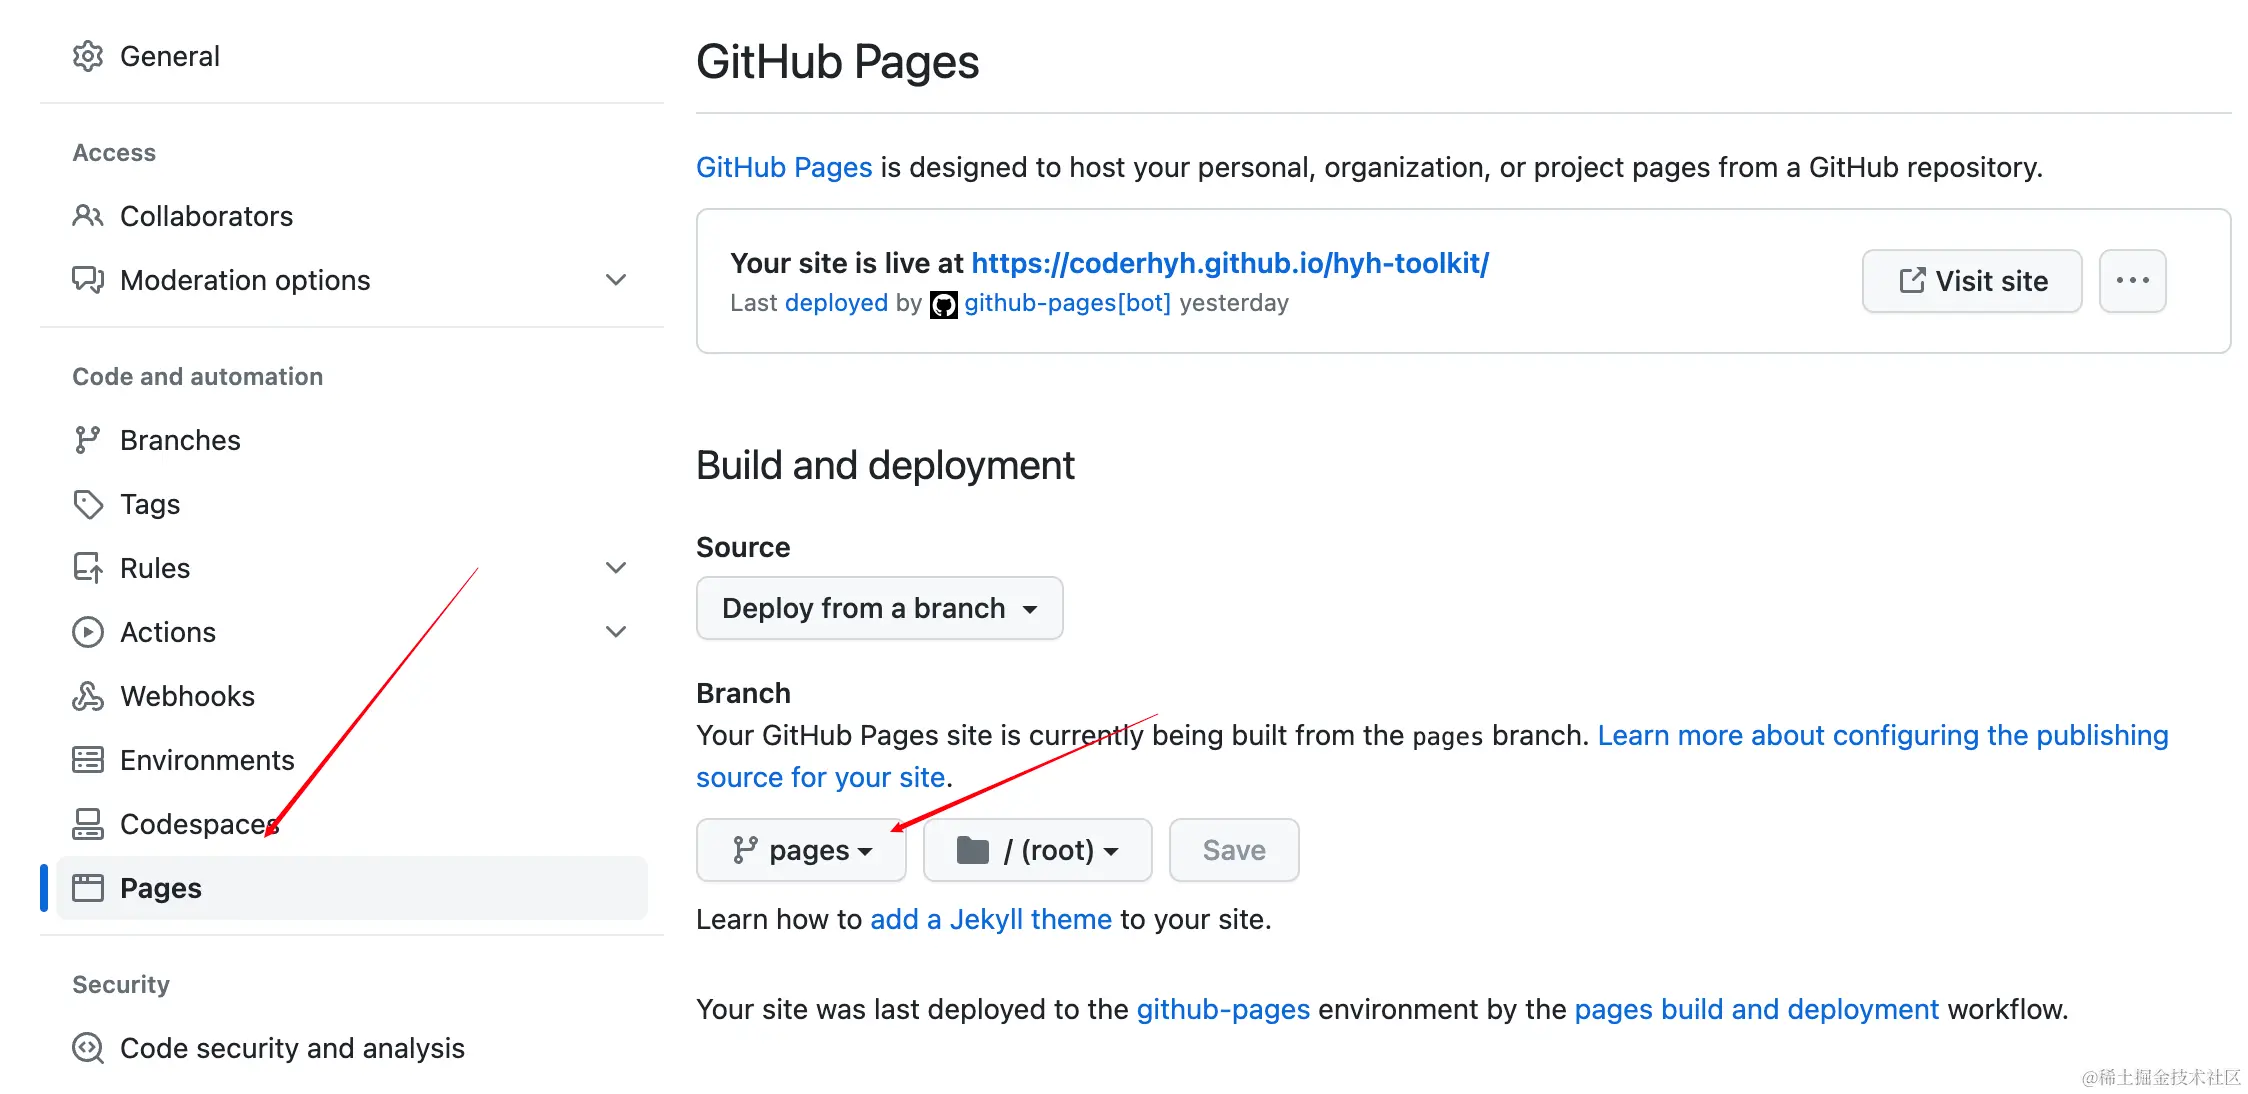
Task: Expand the Actions section chevron
Action: click(616, 632)
